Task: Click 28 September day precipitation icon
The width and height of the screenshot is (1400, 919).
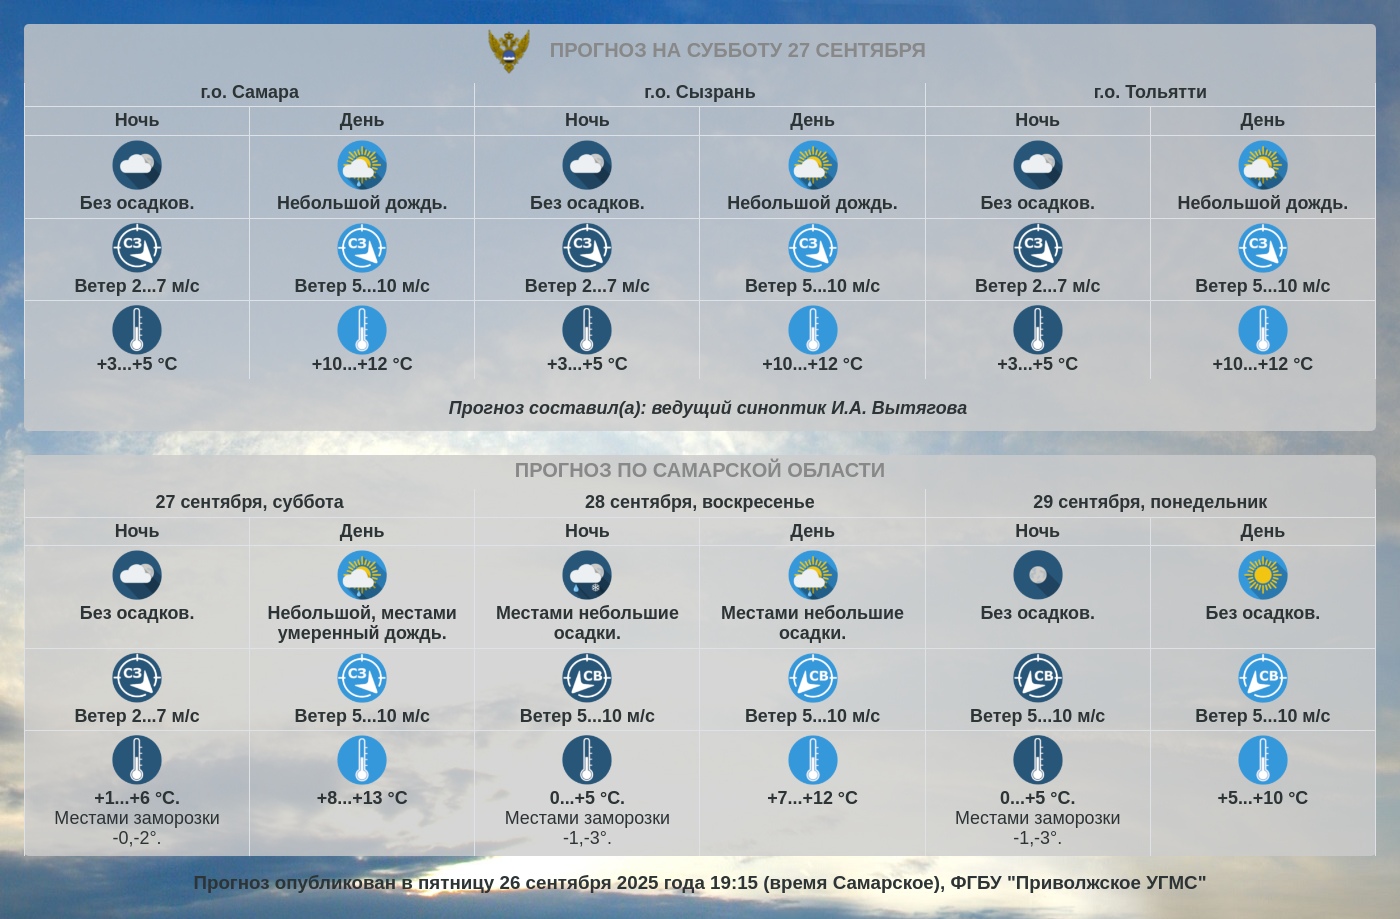Action: [813, 575]
